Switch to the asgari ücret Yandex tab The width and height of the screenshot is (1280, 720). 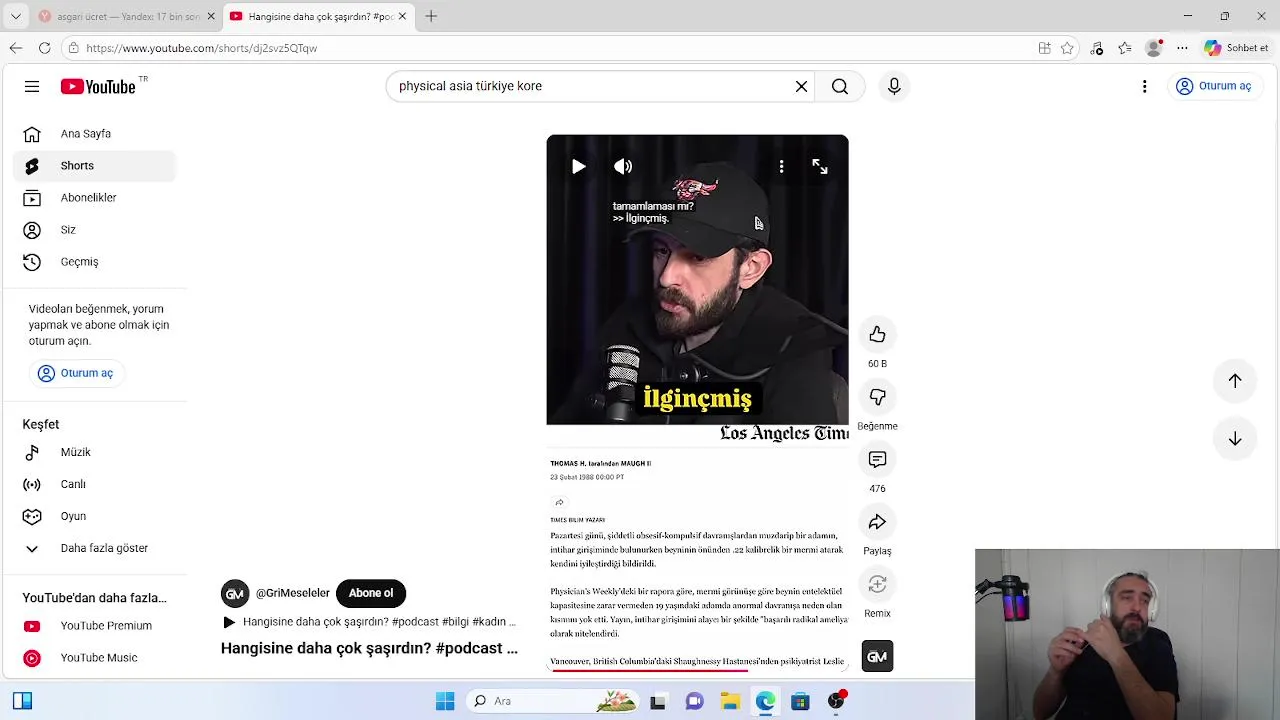pyautogui.click(x=118, y=16)
